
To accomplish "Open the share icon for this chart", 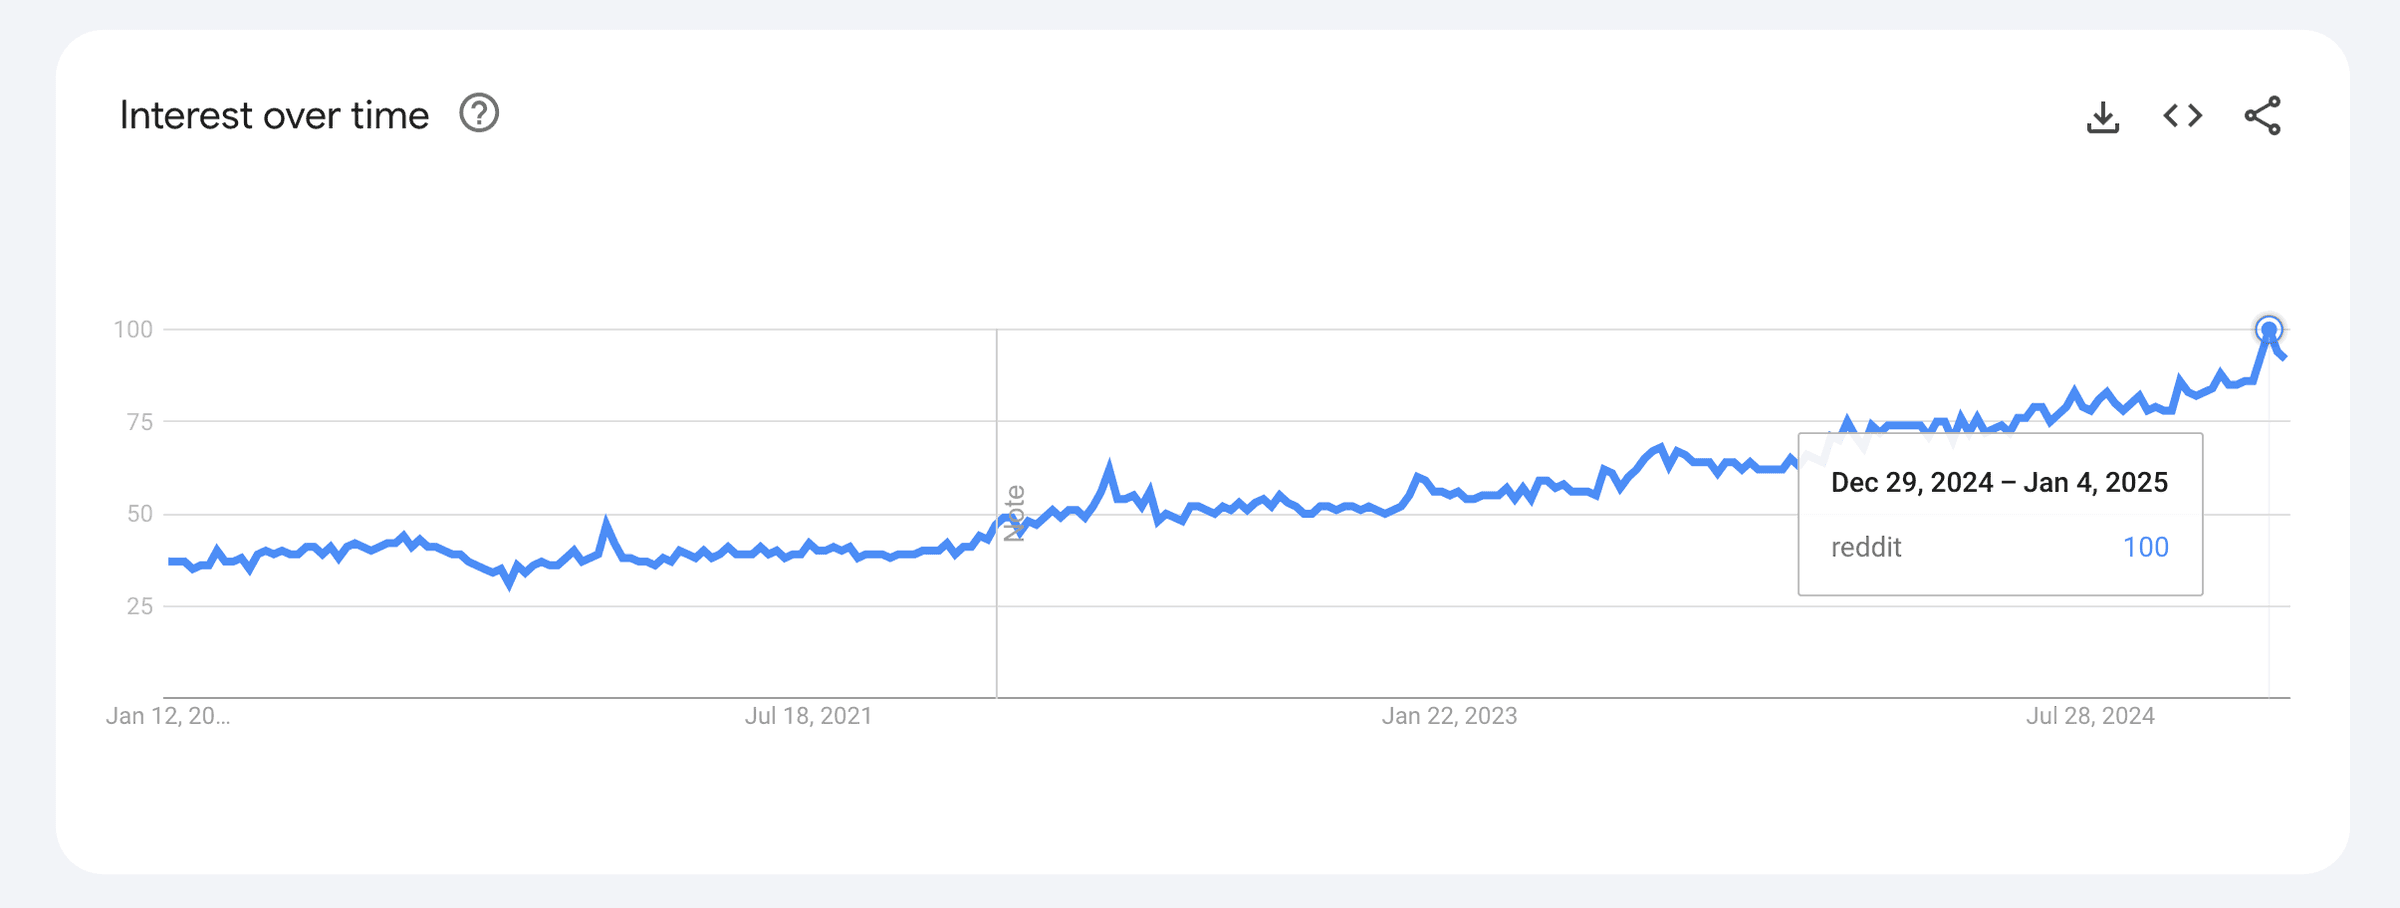I will (2264, 116).
